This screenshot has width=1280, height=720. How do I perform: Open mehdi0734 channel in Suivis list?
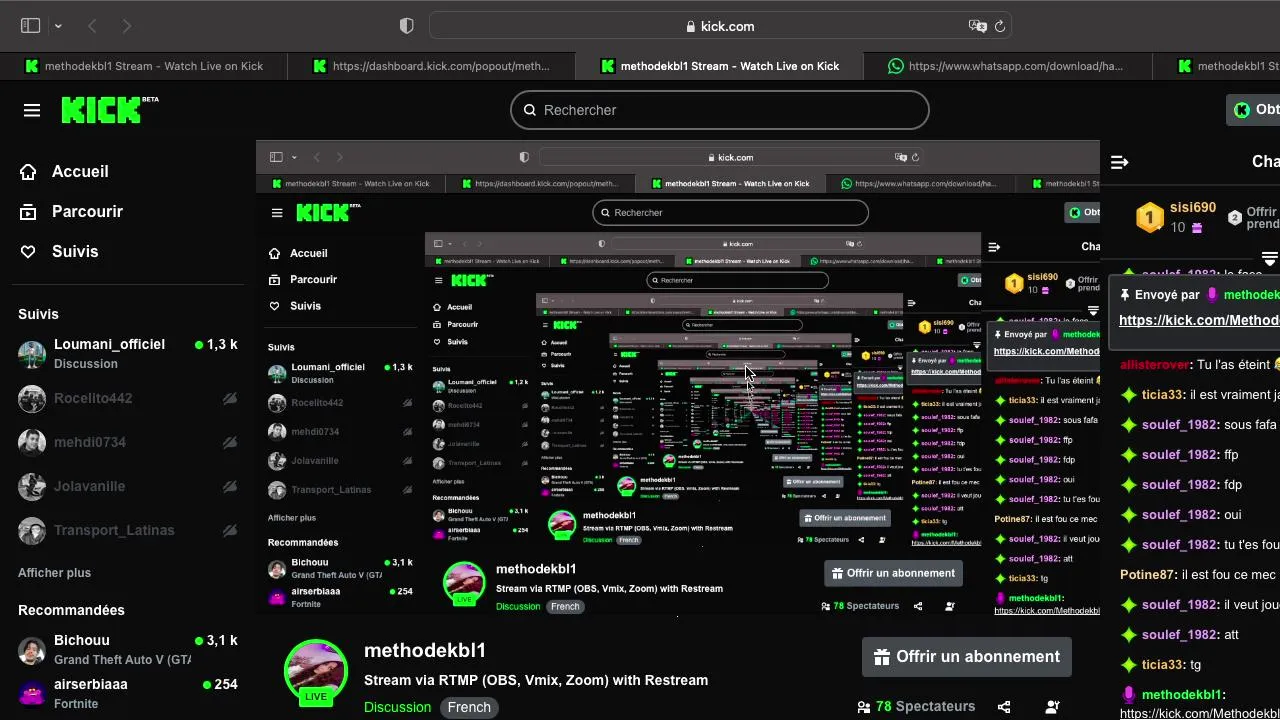click(x=128, y=442)
